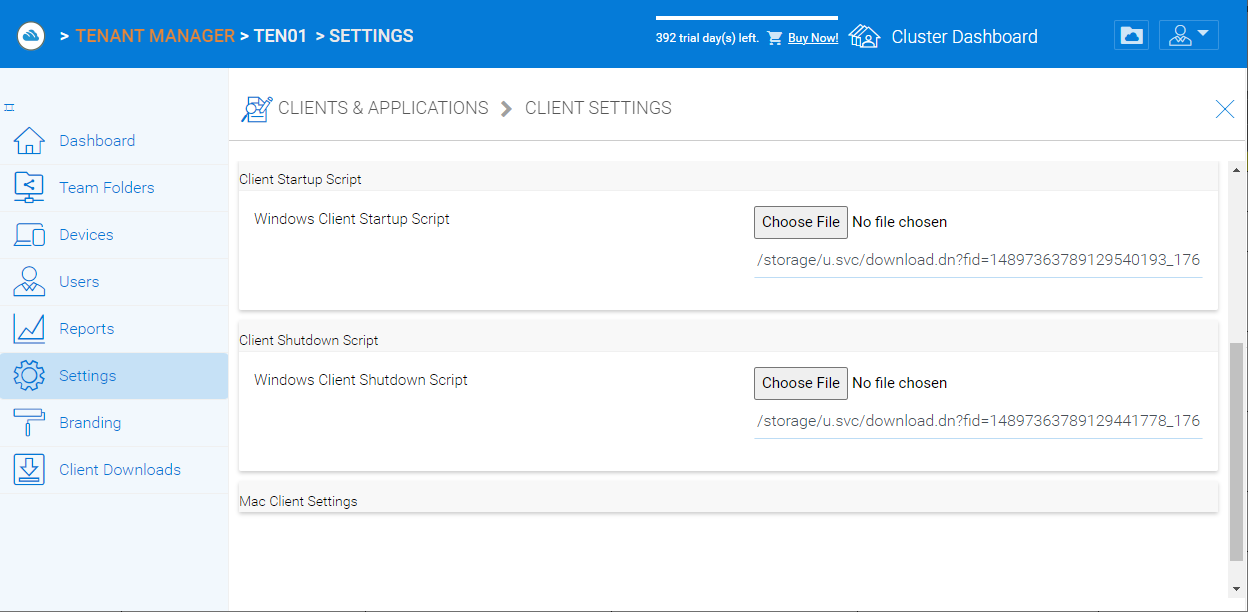
Task: Click the shutdown script URL field
Action: pos(978,421)
